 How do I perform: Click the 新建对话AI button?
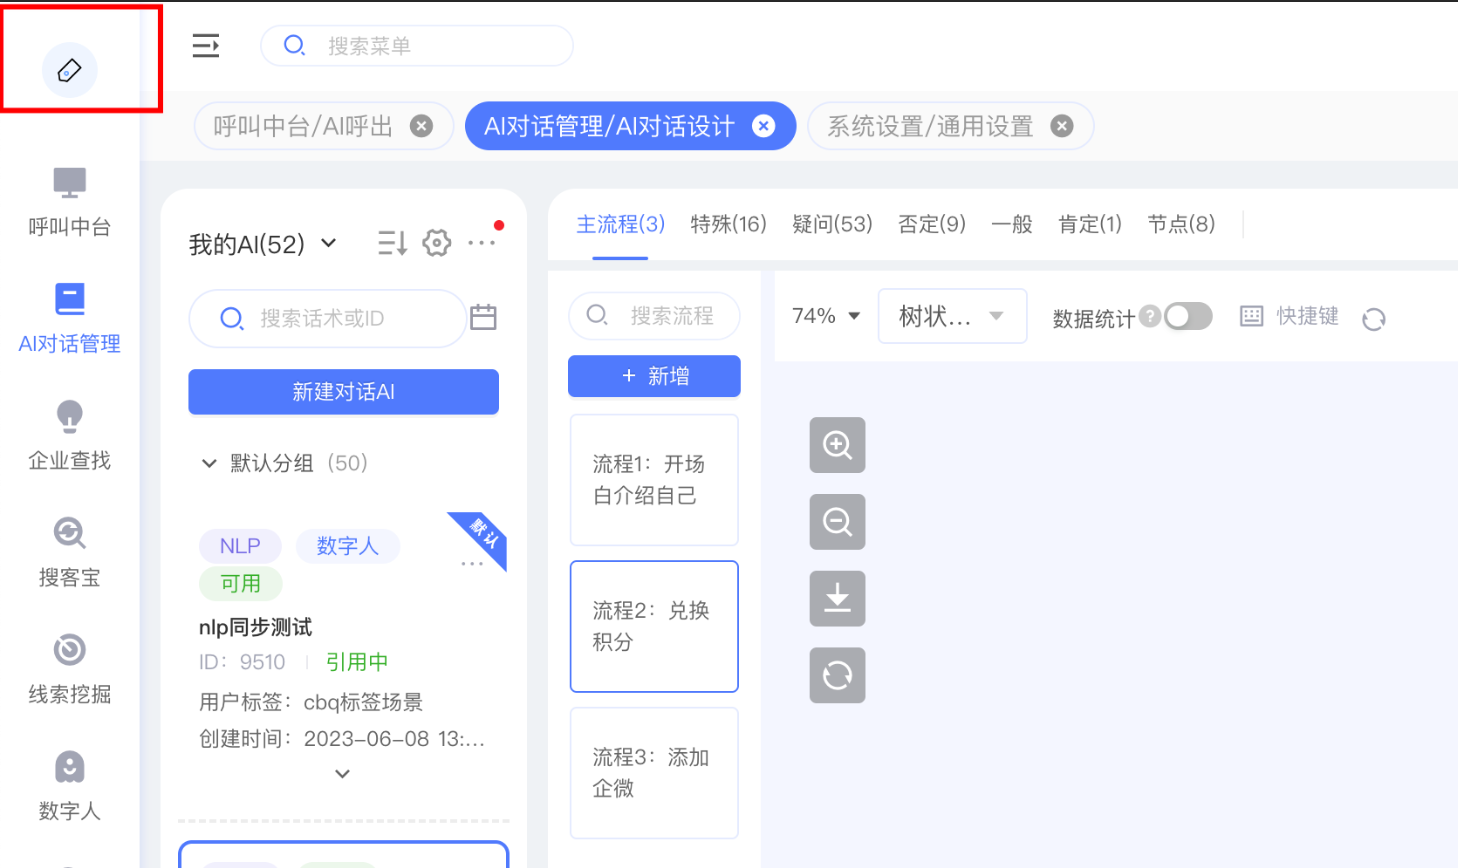point(343,392)
